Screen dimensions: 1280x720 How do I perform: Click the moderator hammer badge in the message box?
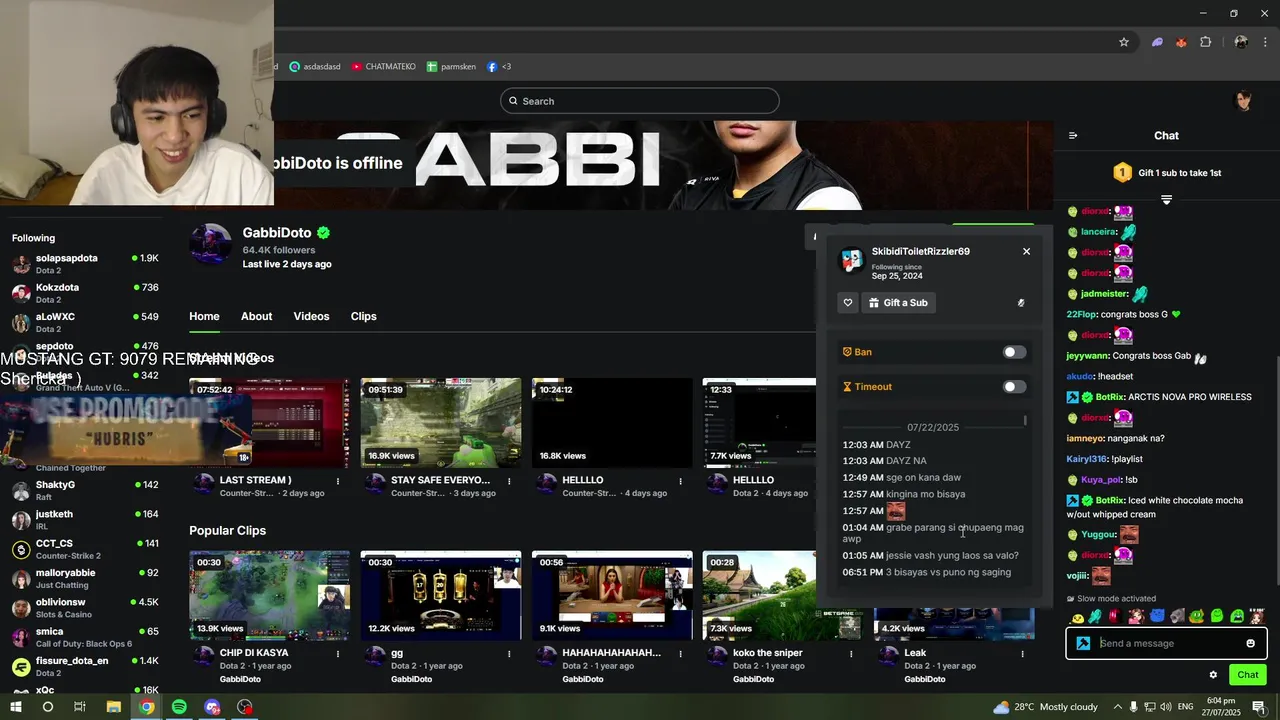1083,643
